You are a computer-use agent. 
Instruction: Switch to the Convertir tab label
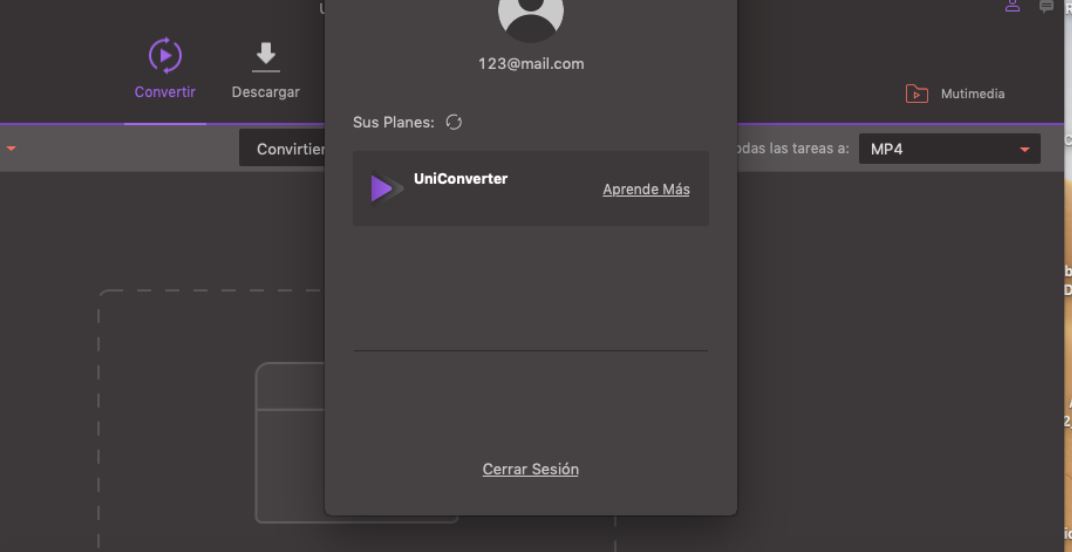pos(165,92)
